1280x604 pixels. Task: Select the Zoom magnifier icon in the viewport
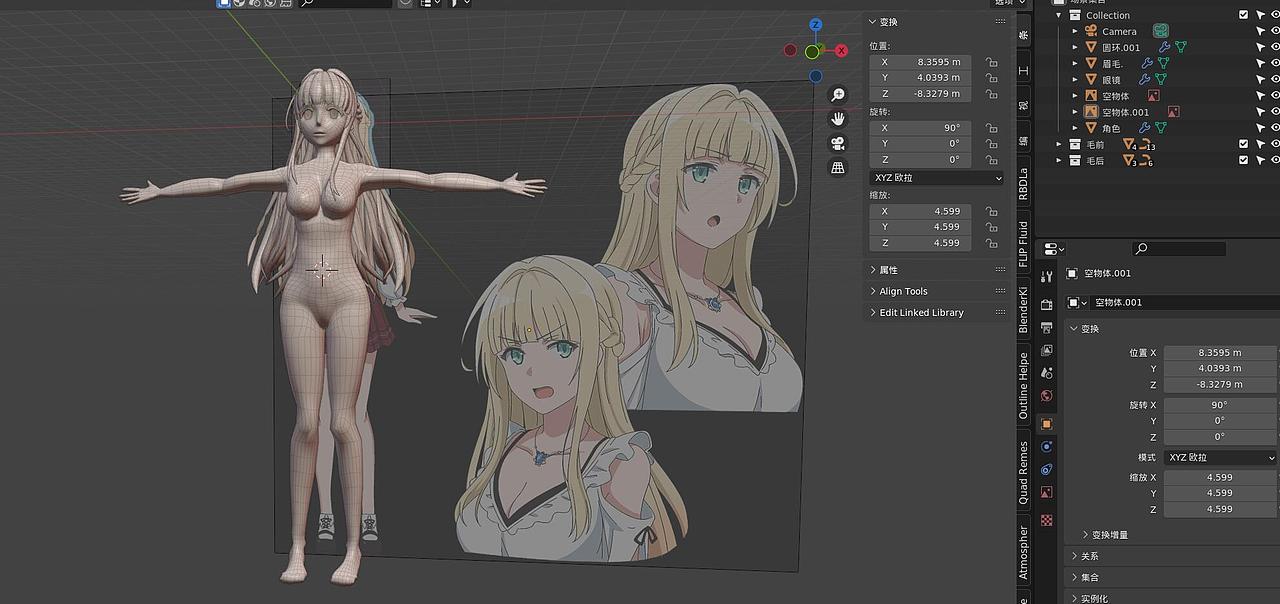coord(838,93)
